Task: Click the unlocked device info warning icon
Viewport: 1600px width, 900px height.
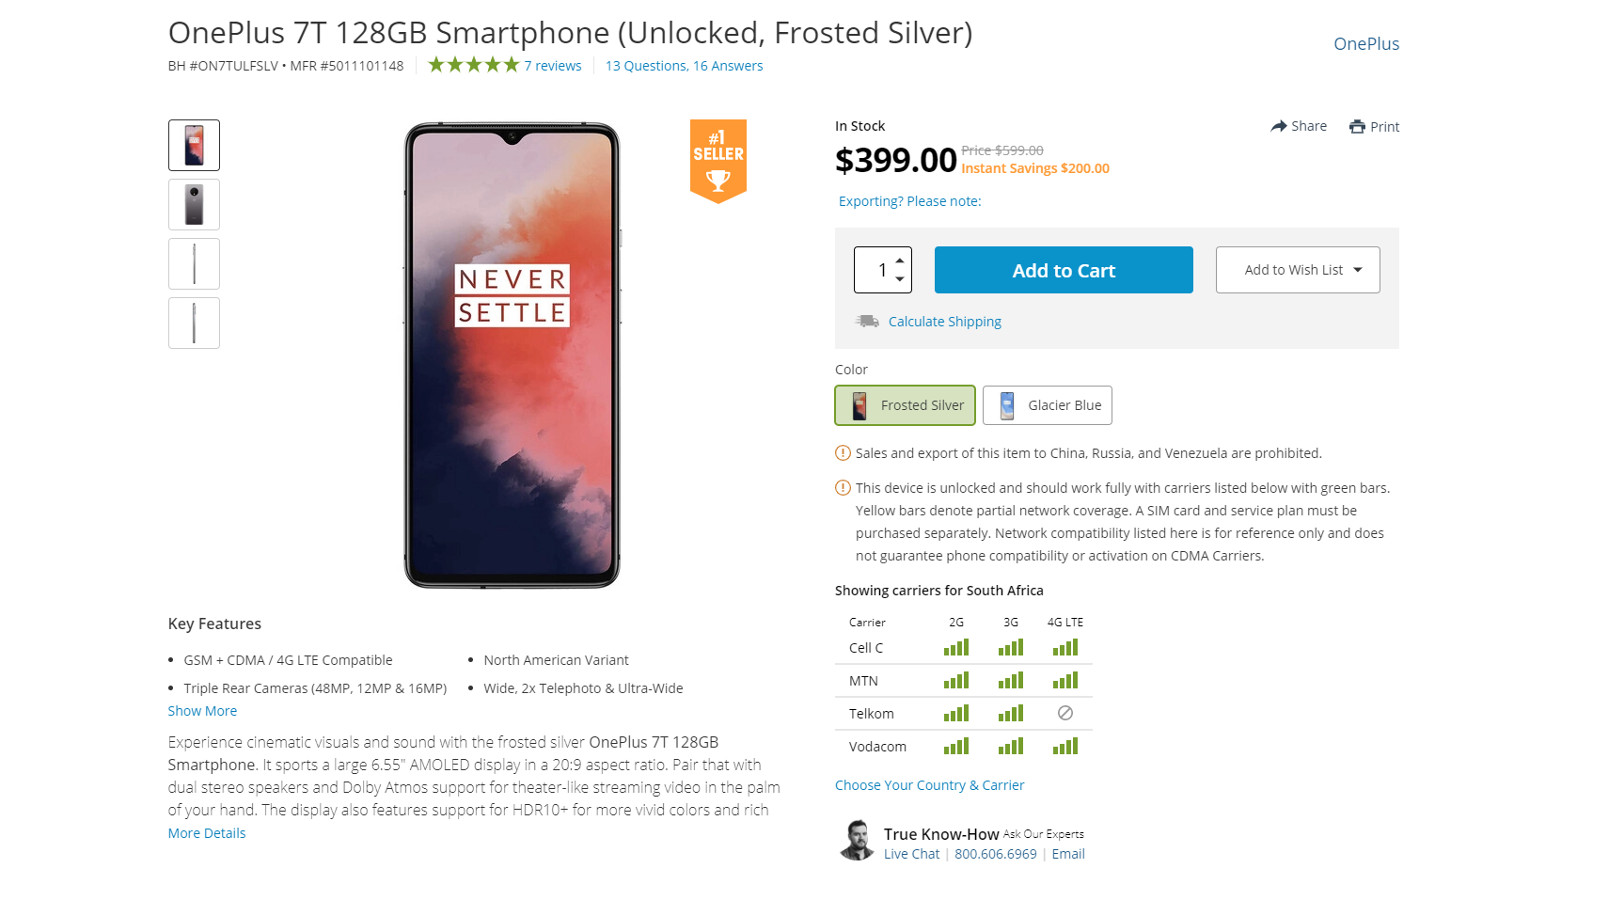Action: [x=843, y=488]
